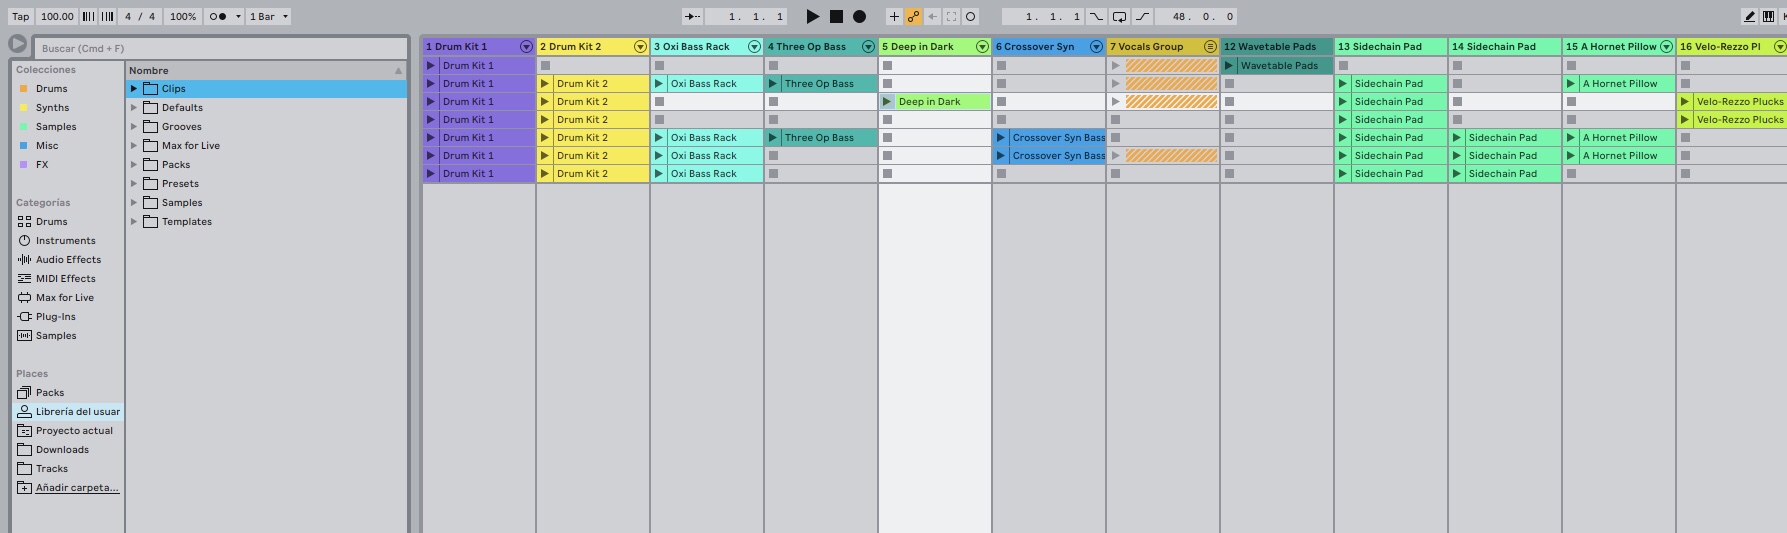This screenshot has width=1787, height=533.
Task: Toggle the Punch-In switch icon
Action: pyautogui.click(x=1097, y=16)
